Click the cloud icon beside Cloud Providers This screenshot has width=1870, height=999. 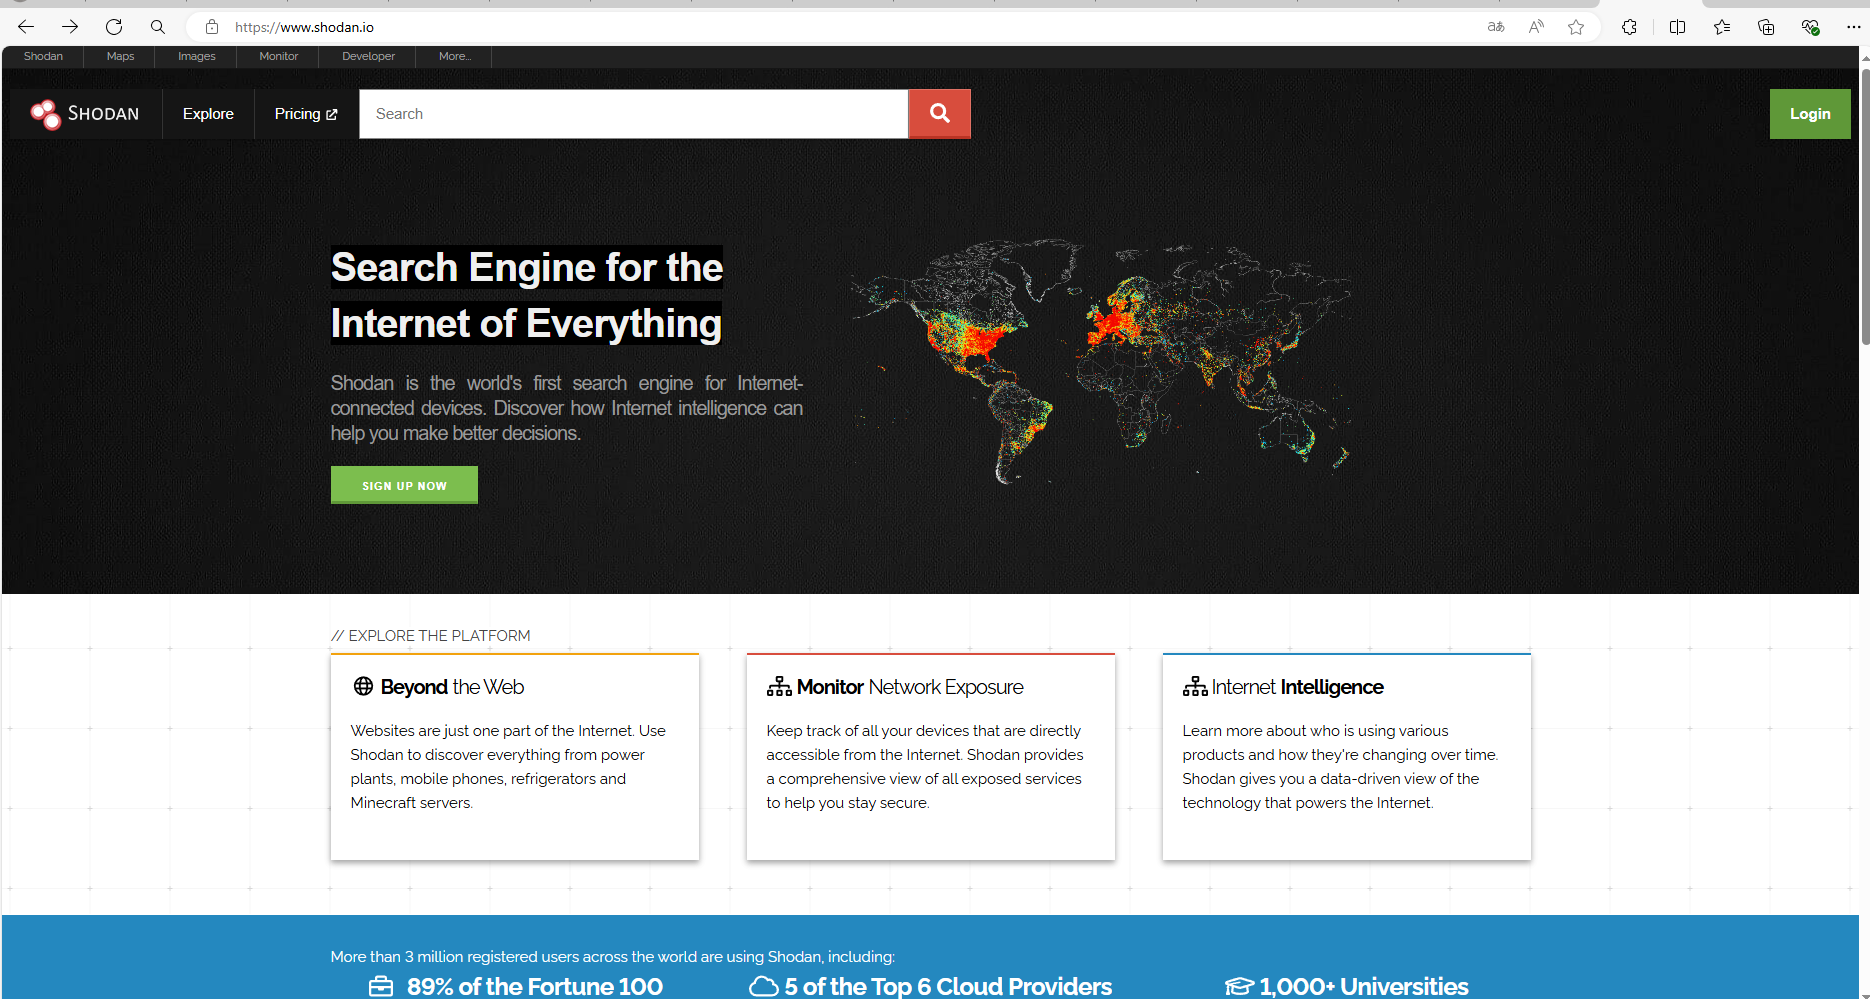764,987
